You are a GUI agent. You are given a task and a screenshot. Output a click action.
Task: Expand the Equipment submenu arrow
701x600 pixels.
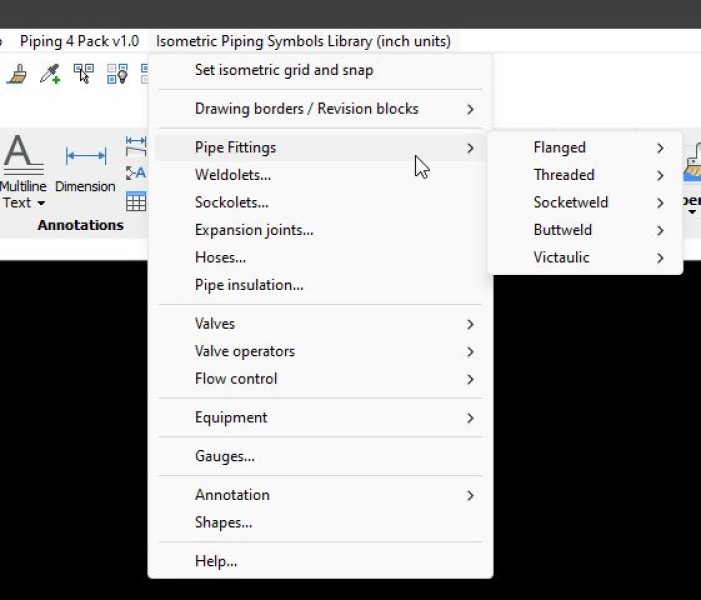(470, 418)
